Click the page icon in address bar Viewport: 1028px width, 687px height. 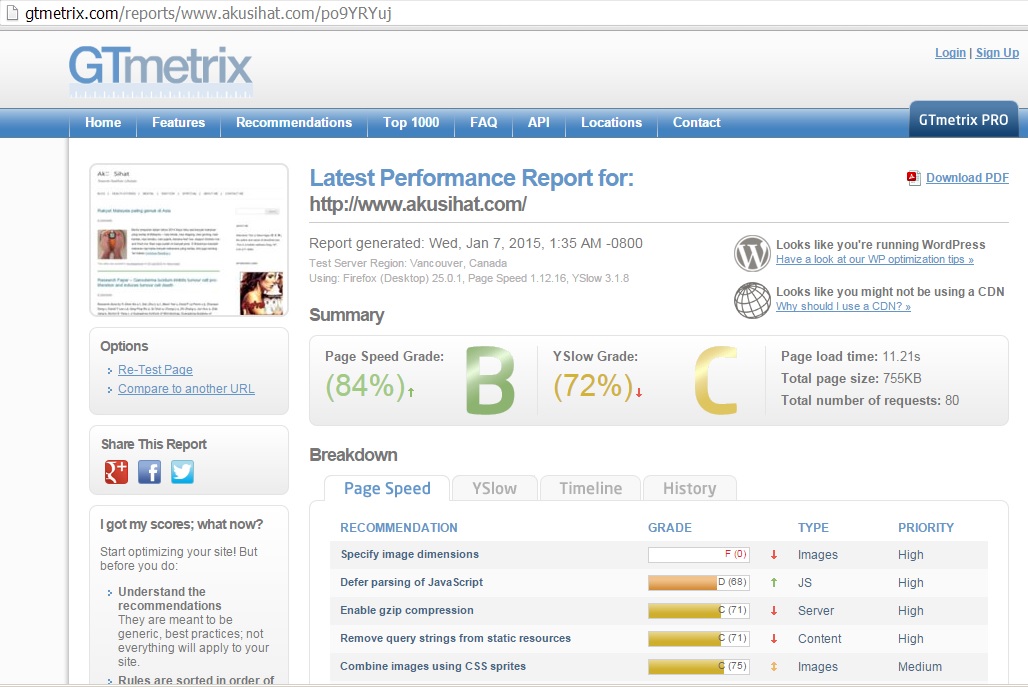click(x=12, y=12)
